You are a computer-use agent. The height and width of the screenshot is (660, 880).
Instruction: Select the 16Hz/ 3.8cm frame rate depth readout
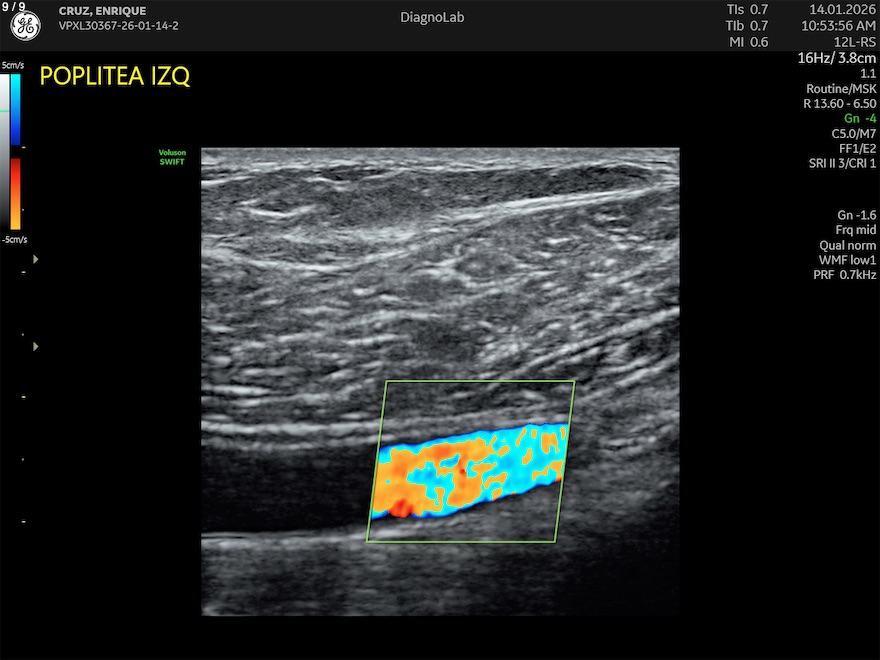click(836, 58)
